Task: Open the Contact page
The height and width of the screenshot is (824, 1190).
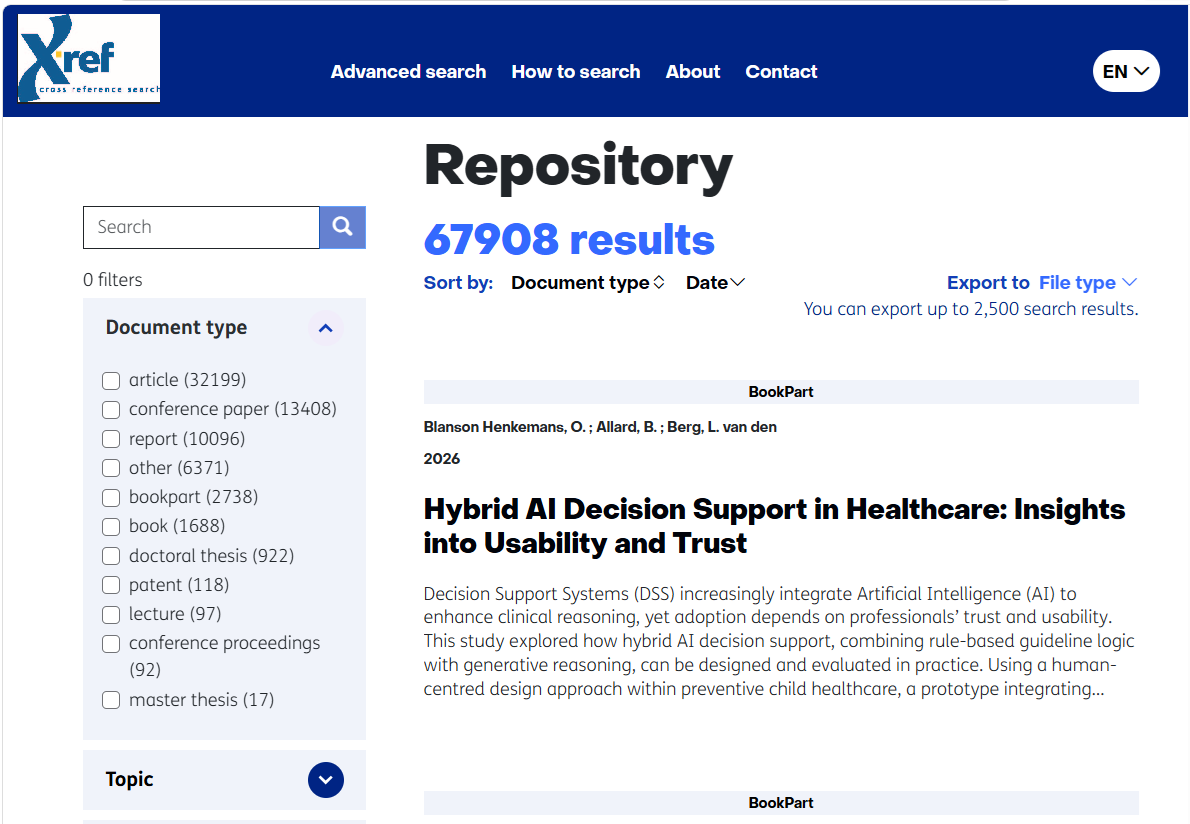Action: point(781,71)
